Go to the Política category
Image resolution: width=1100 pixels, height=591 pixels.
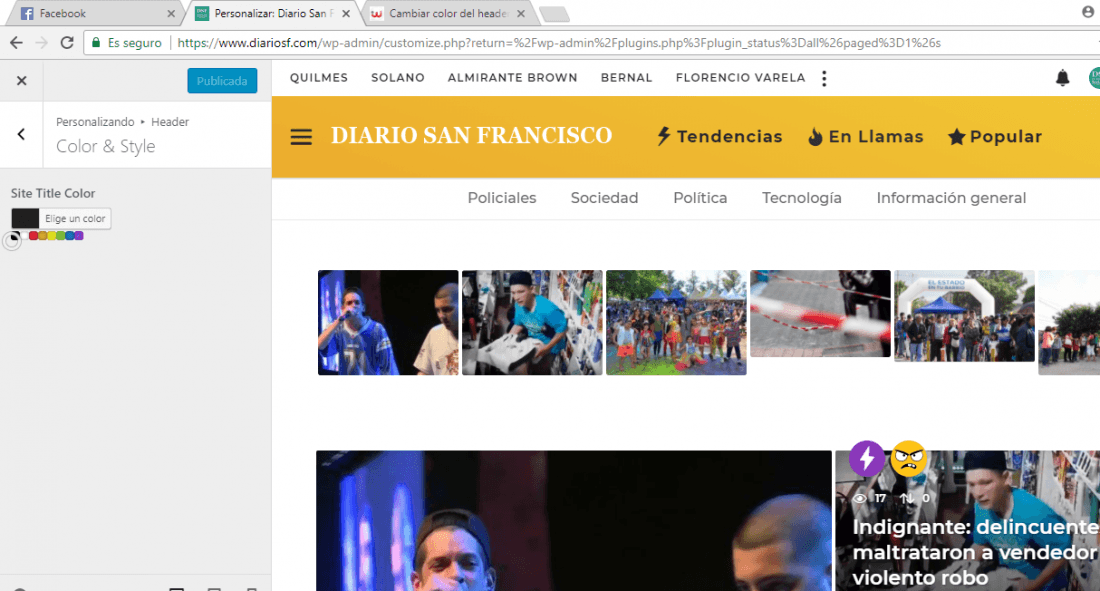pyautogui.click(x=700, y=198)
